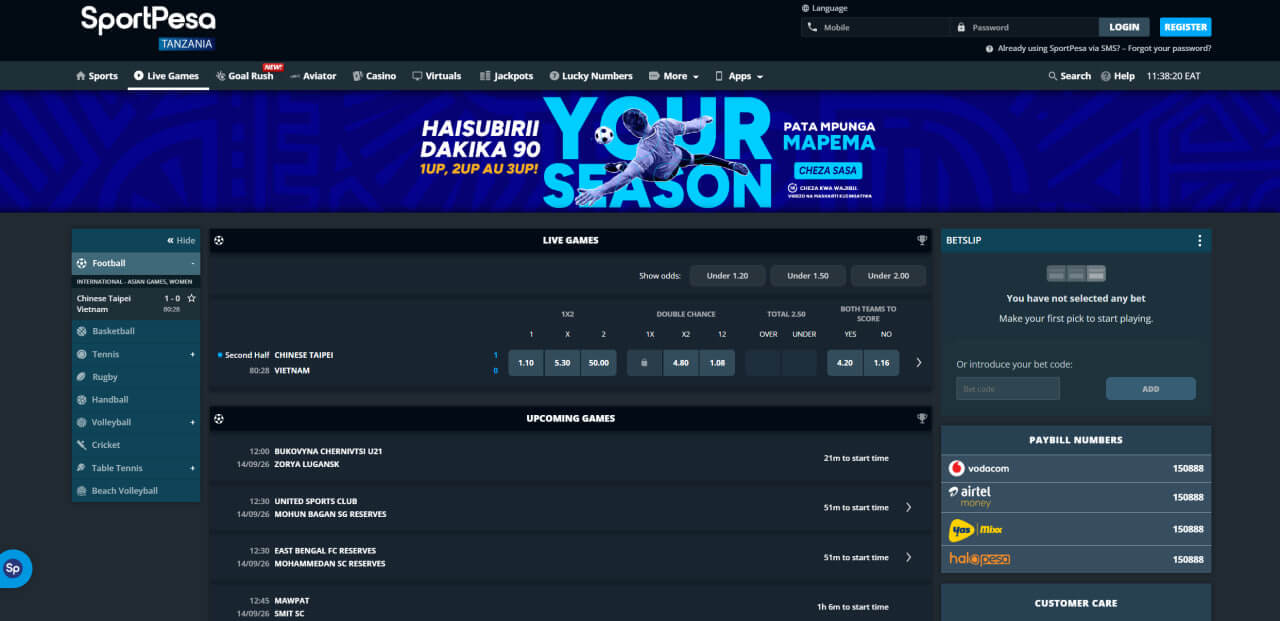Expand East Bengal FC Reserves match arrow

[908, 557]
